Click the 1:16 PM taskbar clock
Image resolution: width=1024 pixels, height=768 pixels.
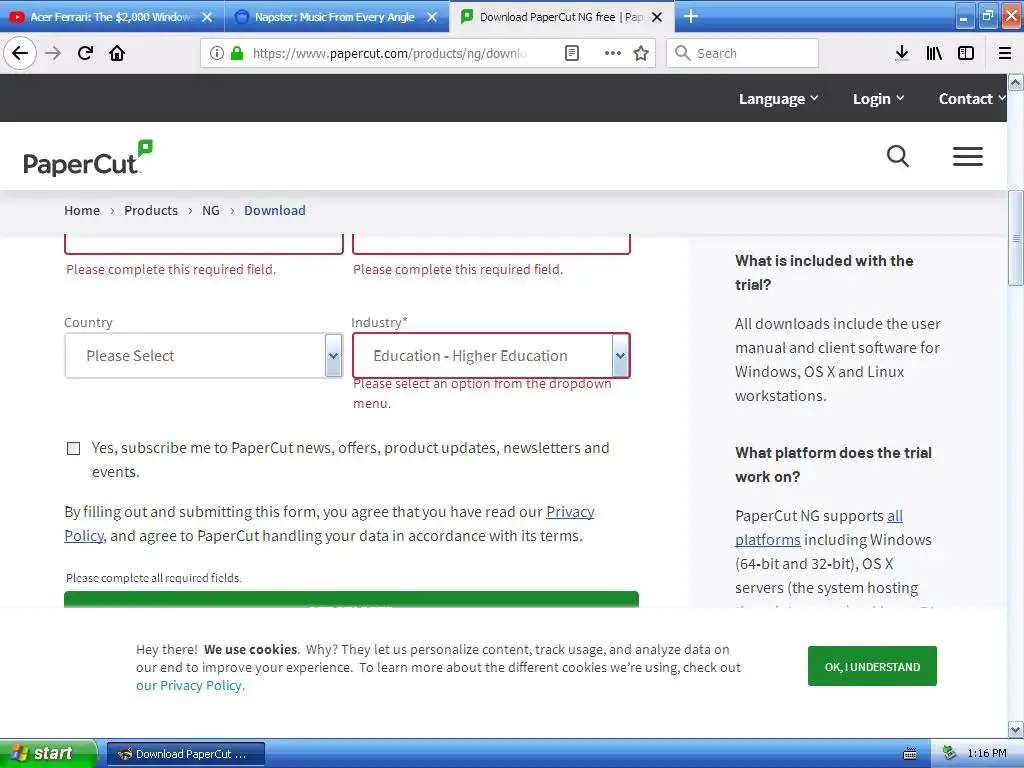987,754
